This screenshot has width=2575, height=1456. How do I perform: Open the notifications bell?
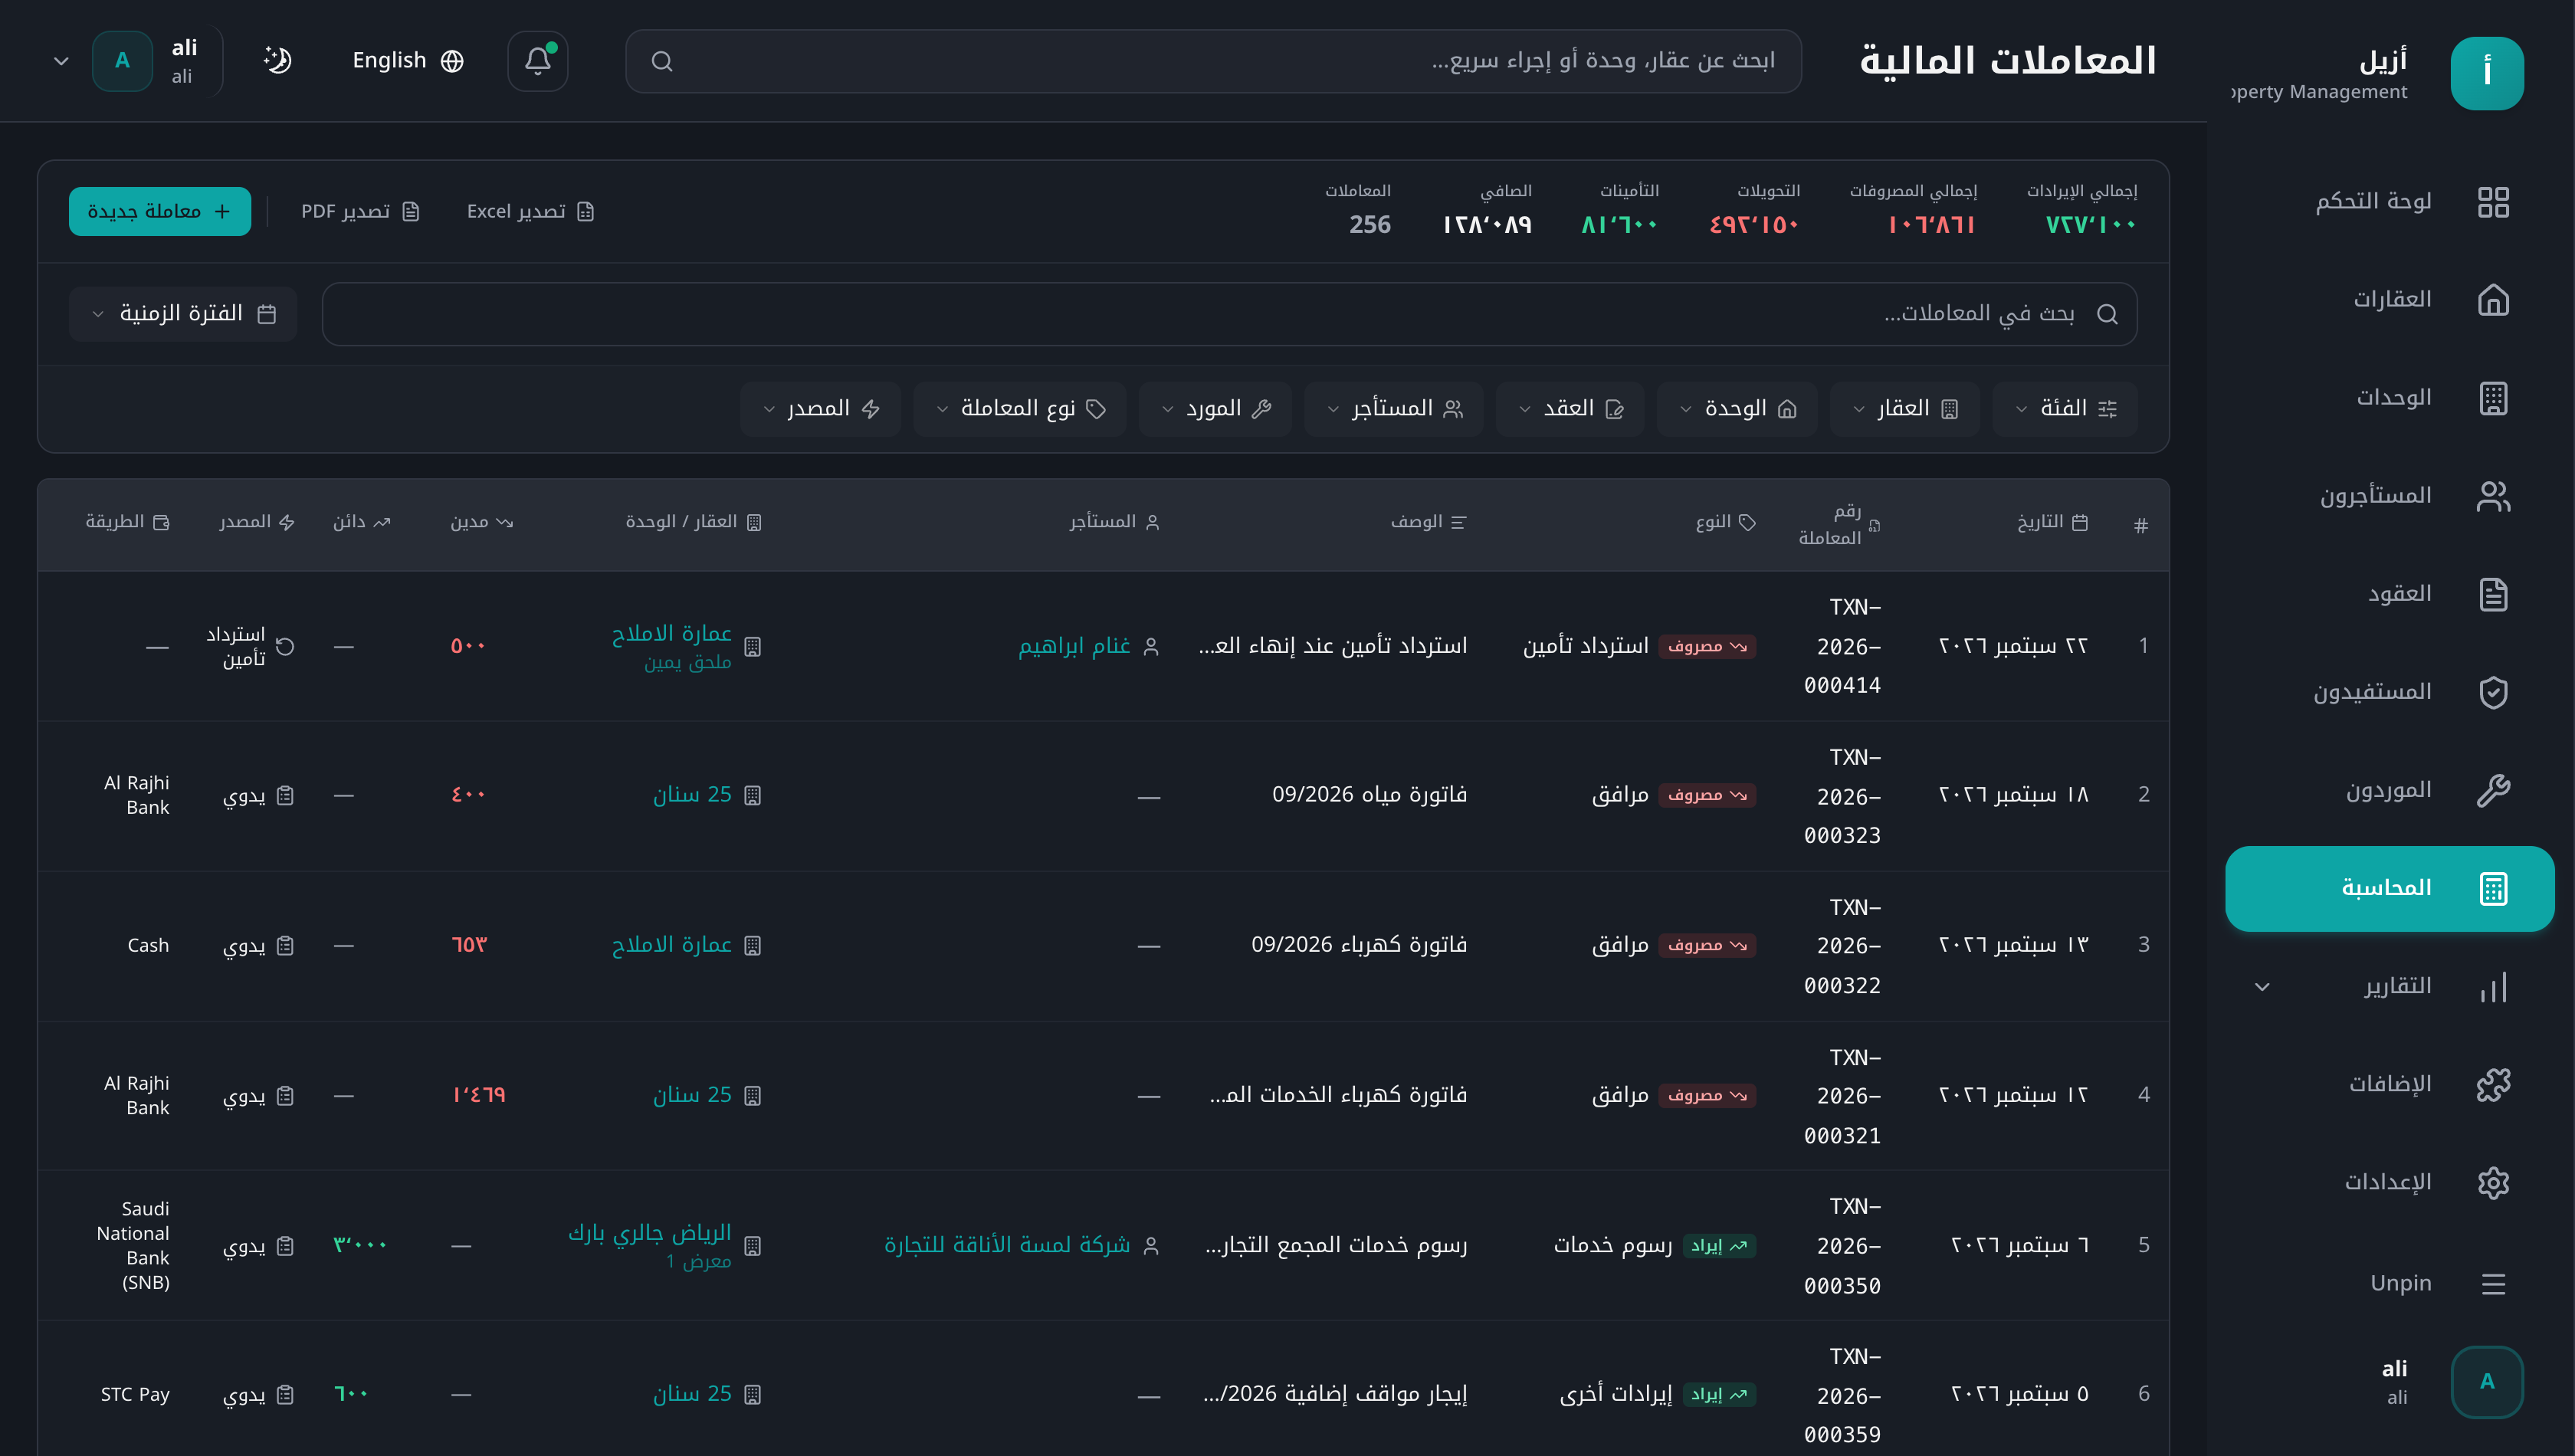point(538,61)
